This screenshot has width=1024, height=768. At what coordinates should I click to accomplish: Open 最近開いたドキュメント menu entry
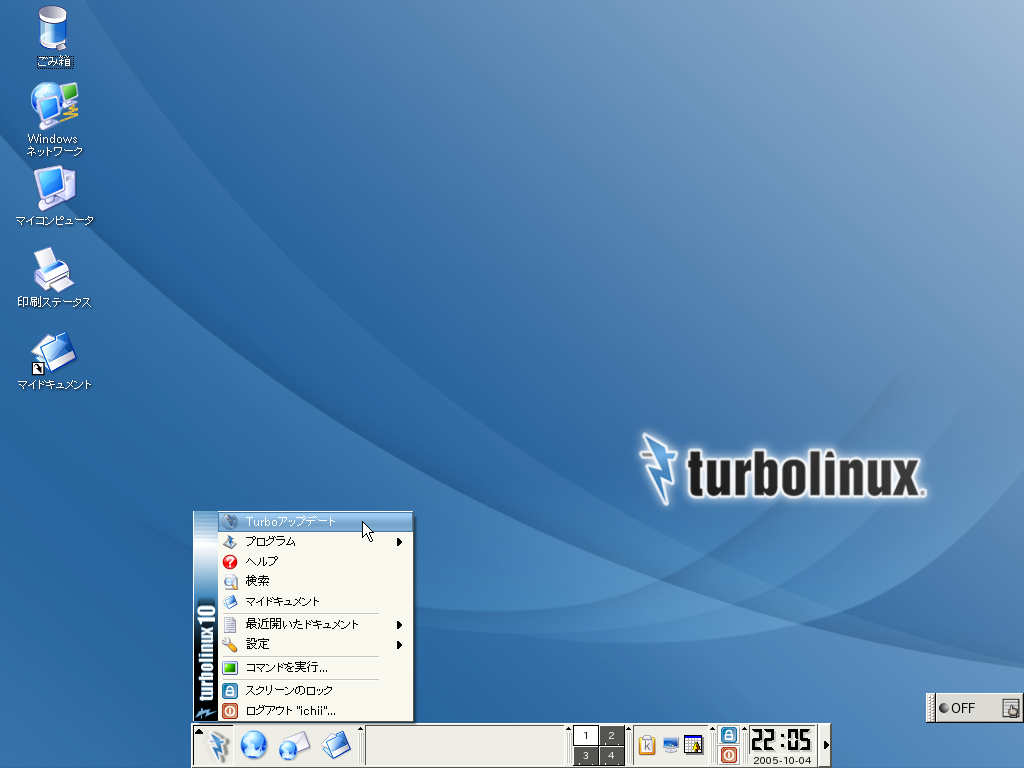[315, 624]
